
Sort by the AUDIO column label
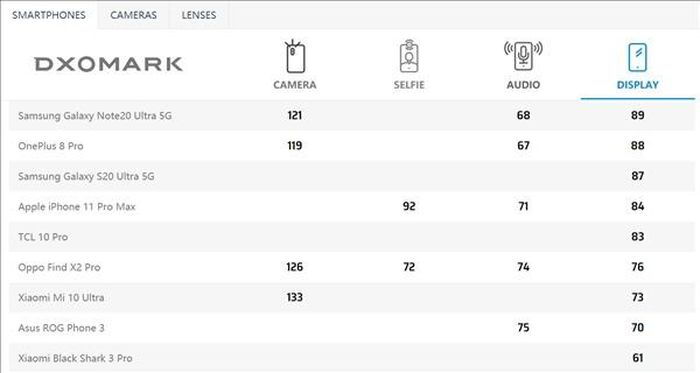[523, 85]
